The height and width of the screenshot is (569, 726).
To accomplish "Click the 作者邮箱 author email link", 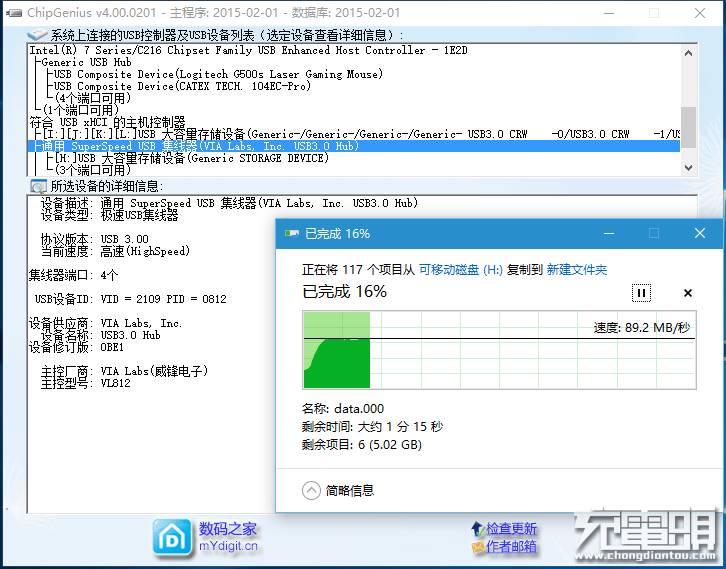I will [511, 546].
